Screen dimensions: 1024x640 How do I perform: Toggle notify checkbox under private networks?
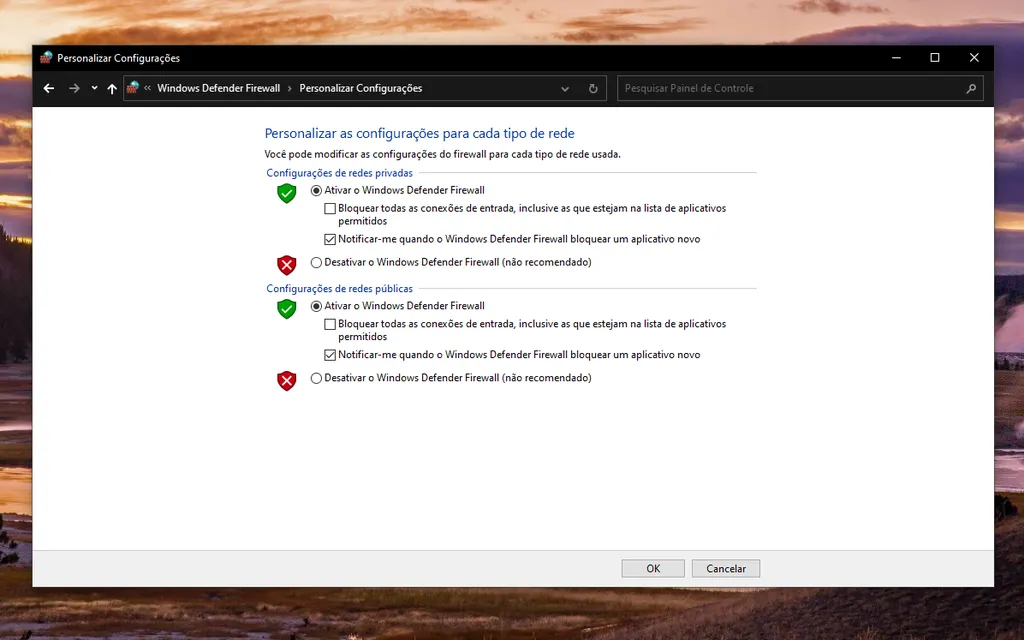click(x=330, y=239)
